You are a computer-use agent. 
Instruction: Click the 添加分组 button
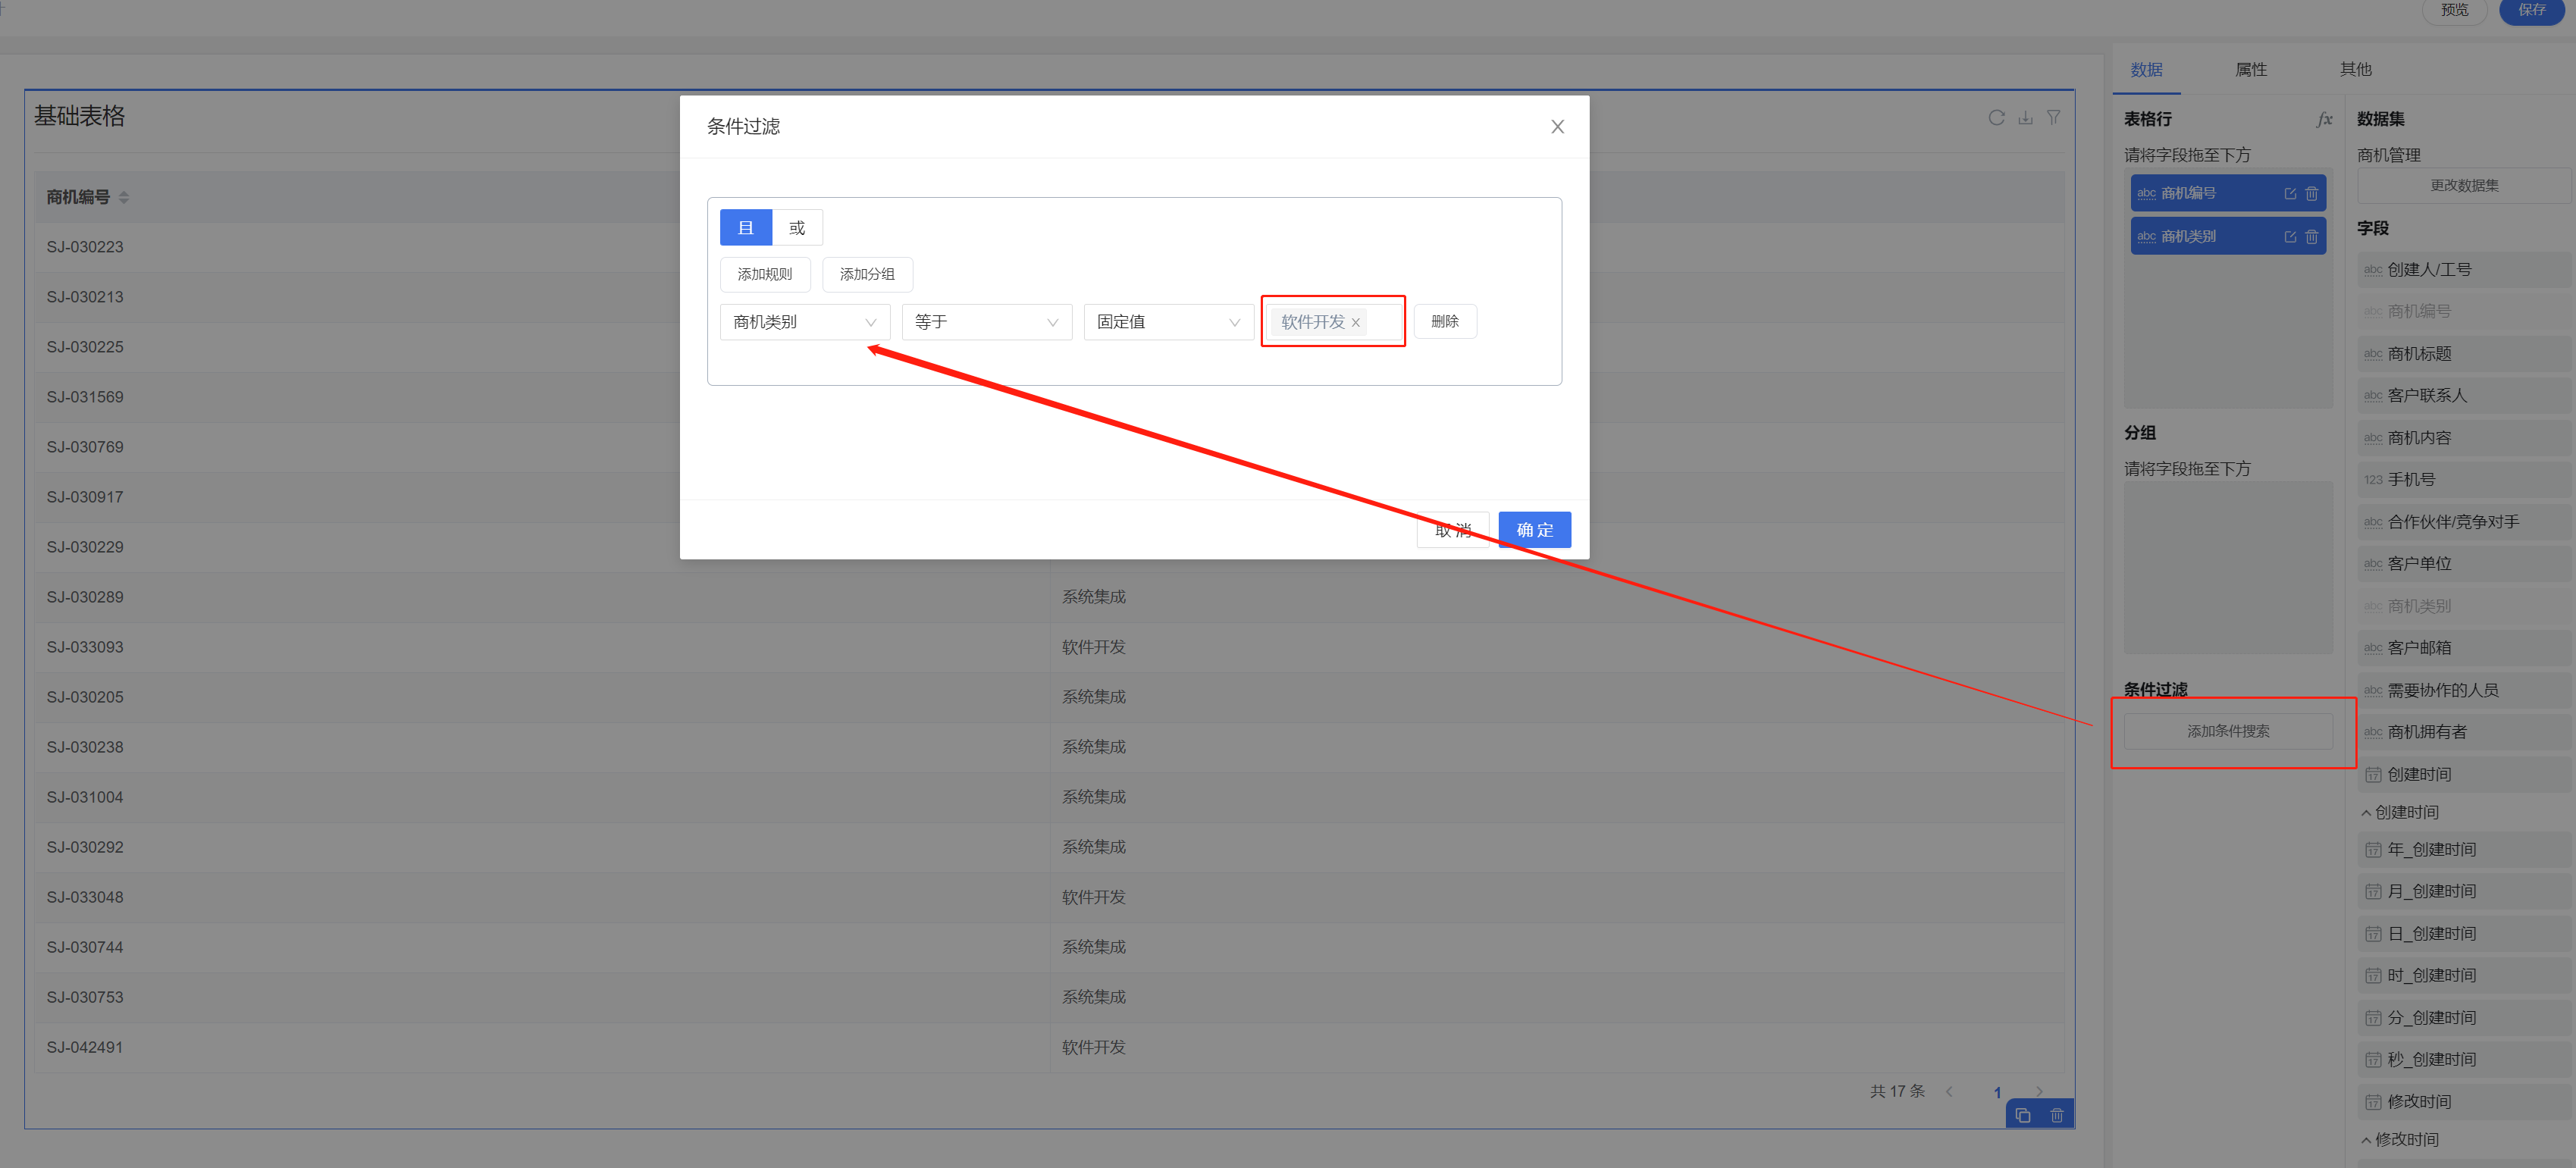[x=867, y=275]
